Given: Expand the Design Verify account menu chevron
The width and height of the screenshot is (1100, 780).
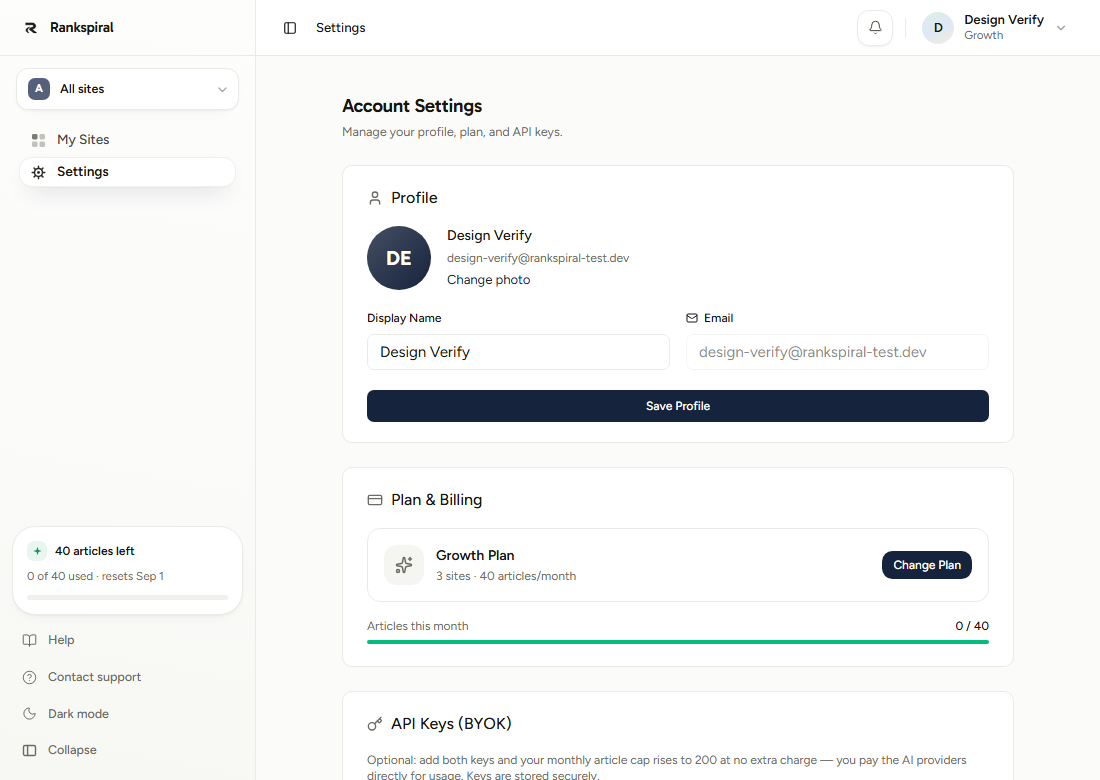Looking at the screenshot, I should tap(1061, 28).
